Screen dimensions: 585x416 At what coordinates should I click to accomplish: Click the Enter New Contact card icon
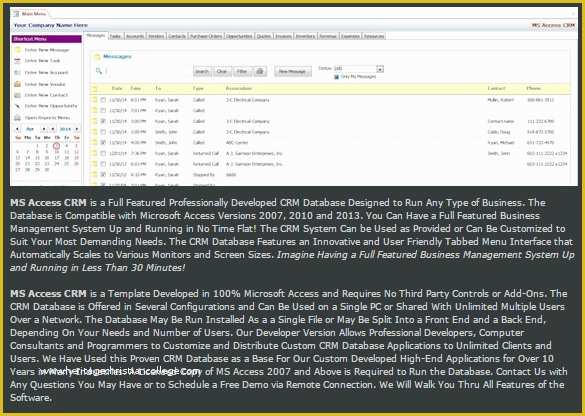pyautogui.click(x=18, y=95)
